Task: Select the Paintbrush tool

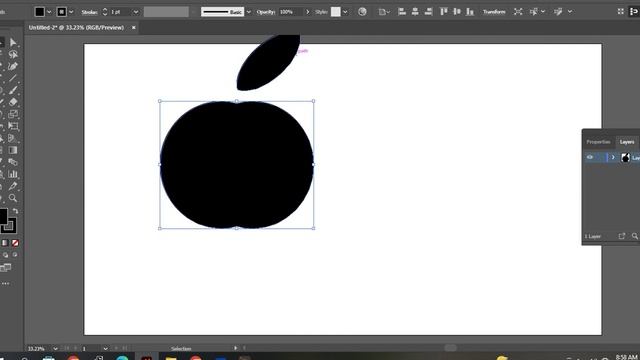Action: tap(13, 90)
